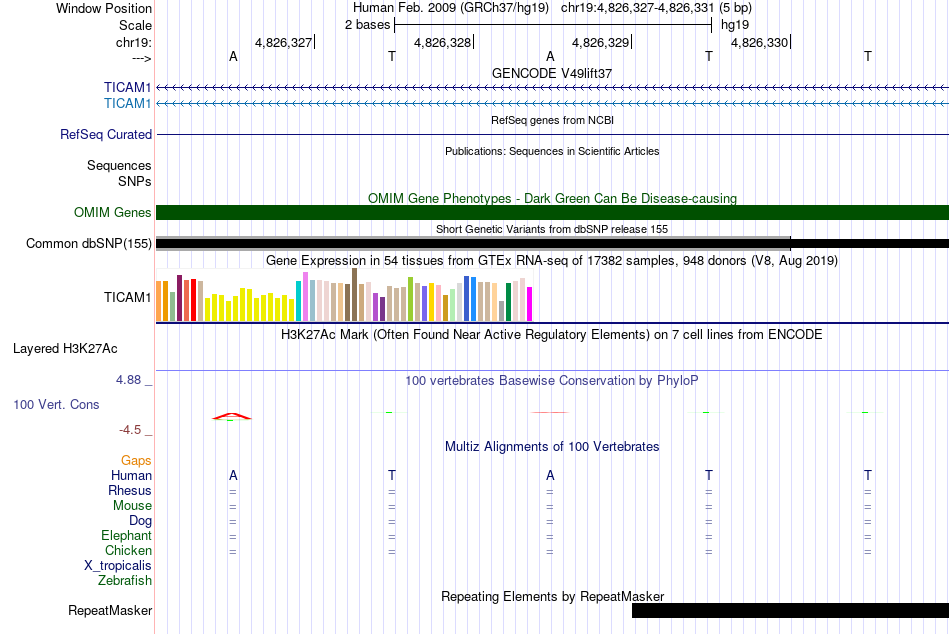Click the 100 Vert. Cons label

pyautogui.click(x=56, y=405)
